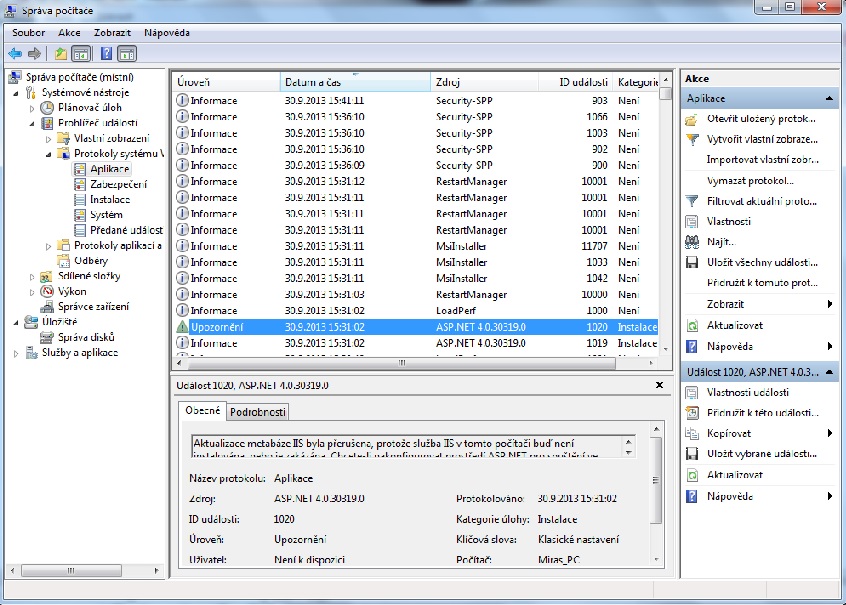Click 'Vymazat protokol...' in actions pane
This screenshot has width=846, height=605.
point(749,180)
